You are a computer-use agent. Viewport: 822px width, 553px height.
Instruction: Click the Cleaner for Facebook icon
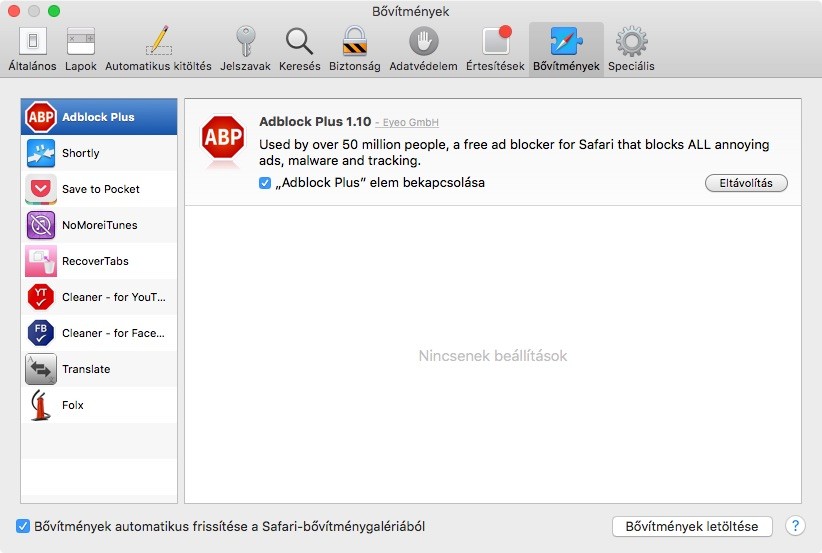(x=41, y=333)
